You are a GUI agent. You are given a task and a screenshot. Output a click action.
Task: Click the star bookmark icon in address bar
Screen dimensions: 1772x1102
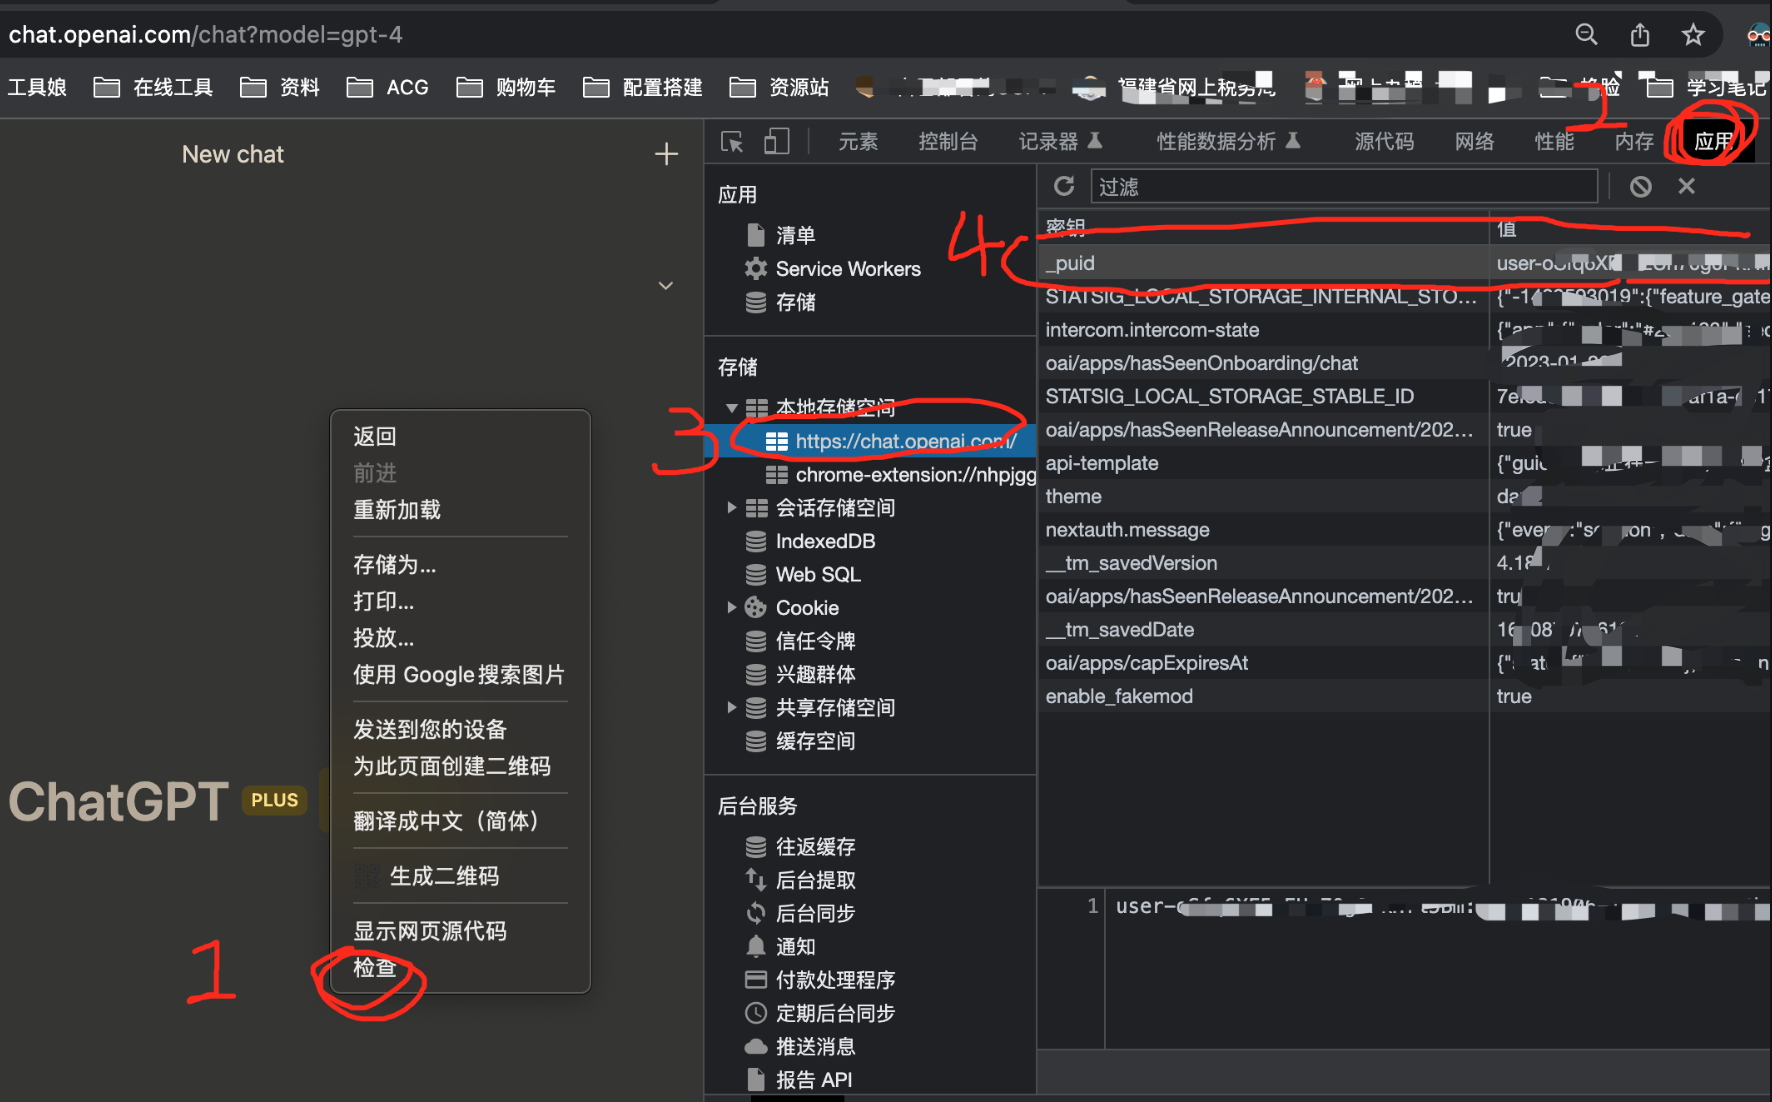tap(1693, 34)
